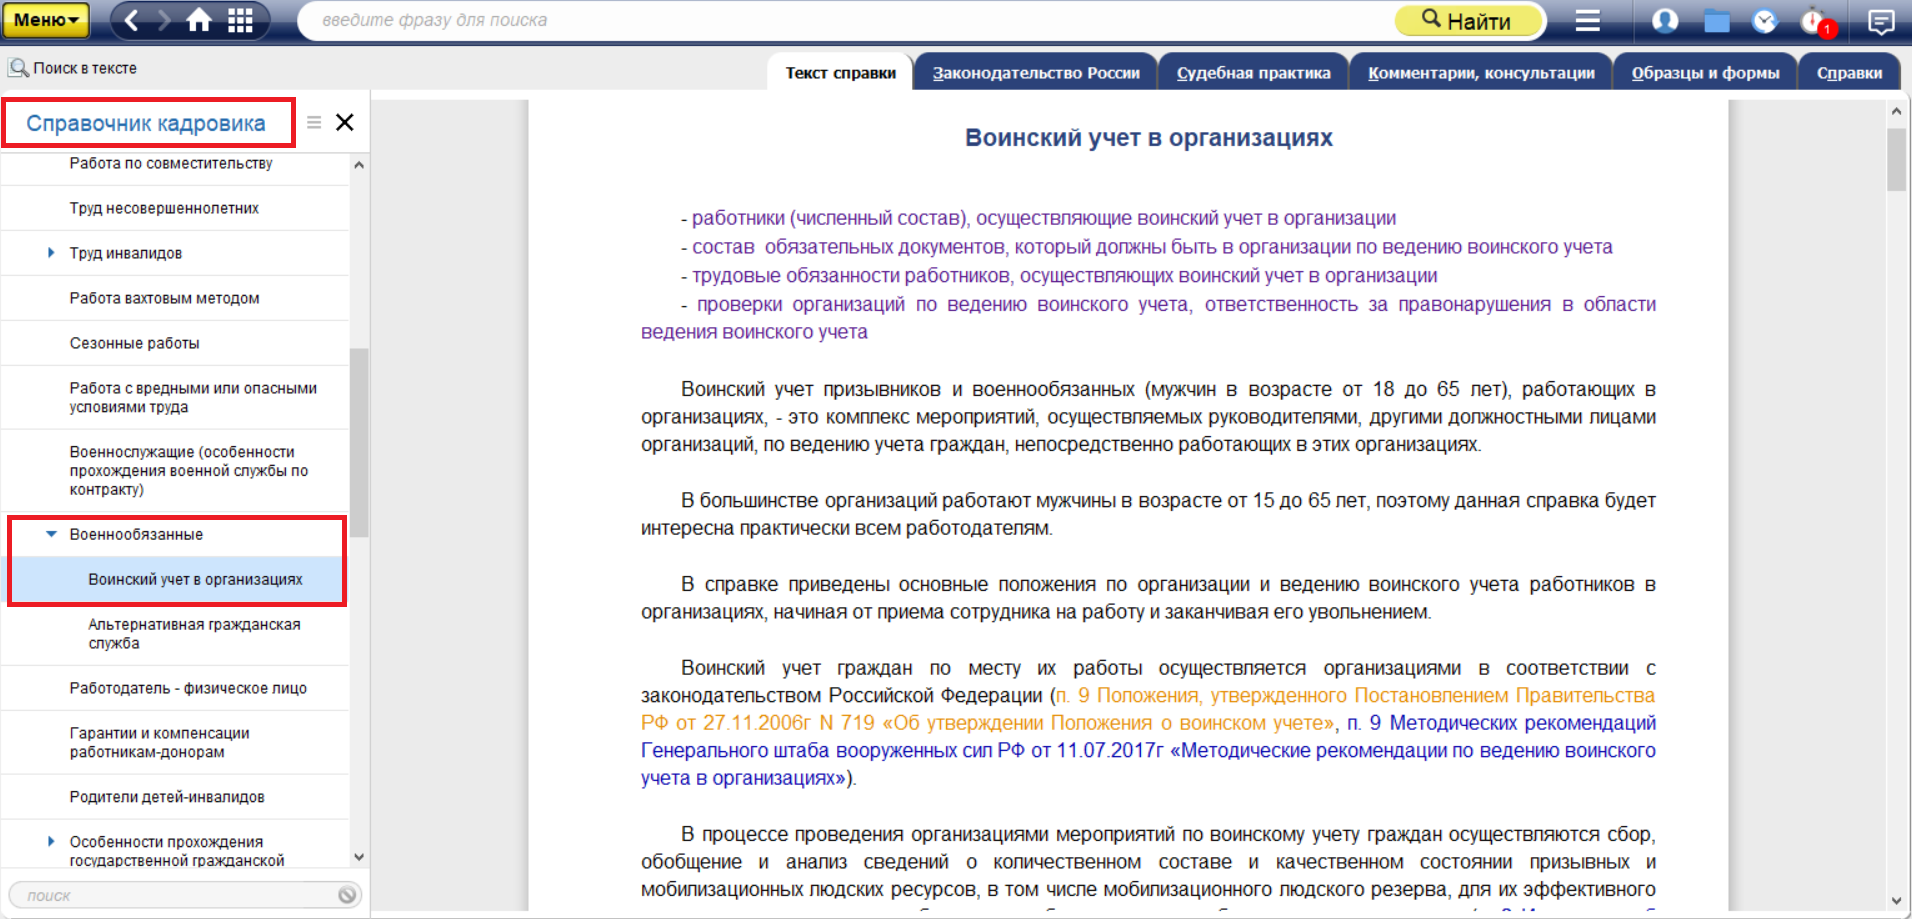Close the Справочник кадровика side panel
The image size is (1912, 919).
click(345, 122)
